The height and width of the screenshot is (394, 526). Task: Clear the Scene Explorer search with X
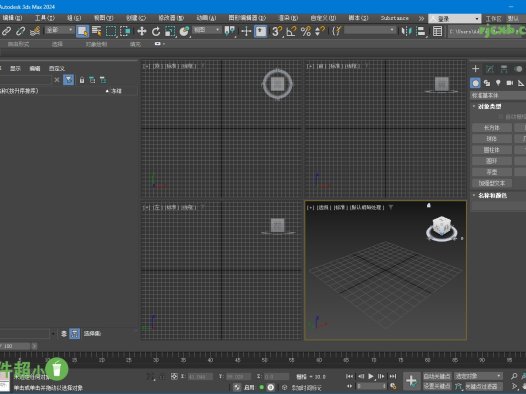[57, 80]
